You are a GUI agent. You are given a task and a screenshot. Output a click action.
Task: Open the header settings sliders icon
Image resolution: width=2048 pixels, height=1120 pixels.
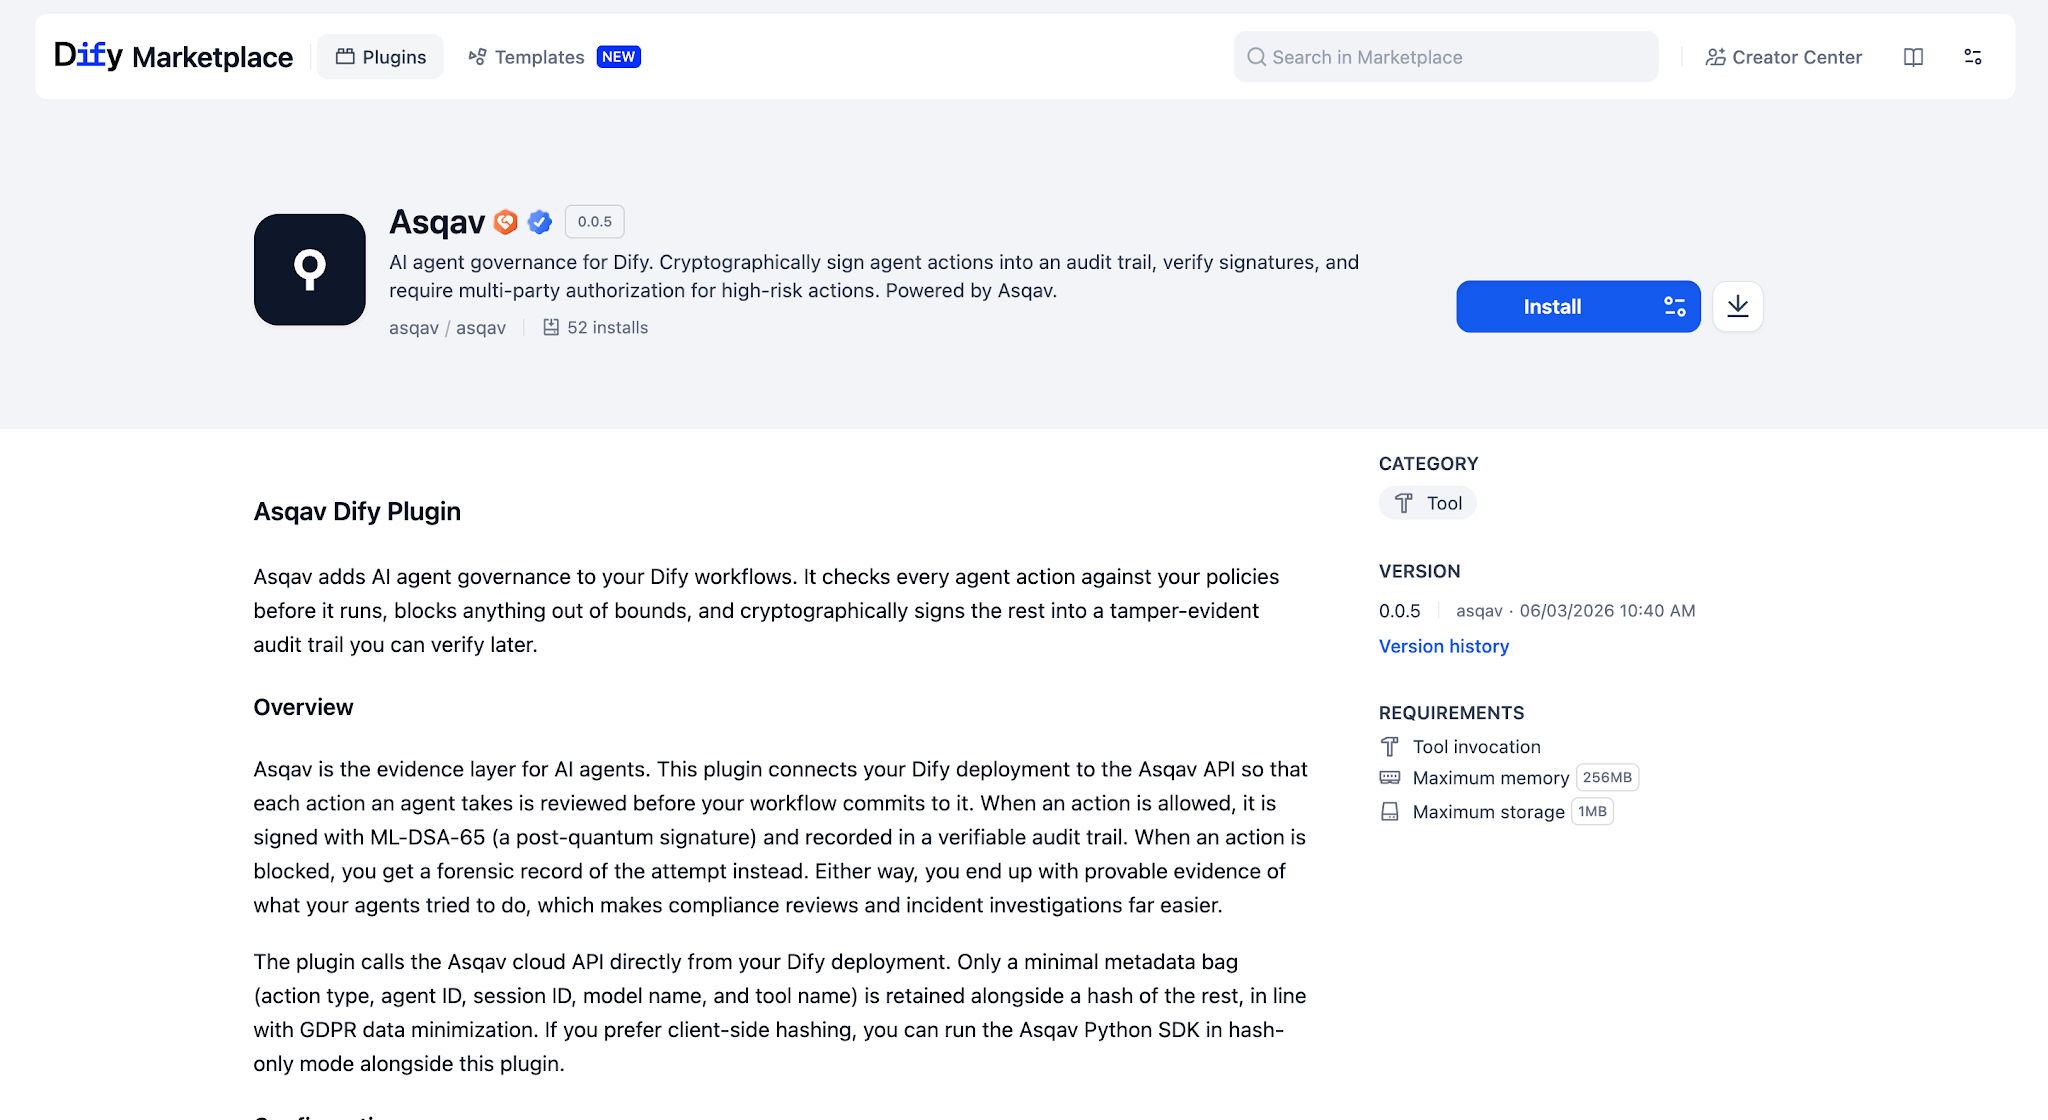coord(1973,57)
